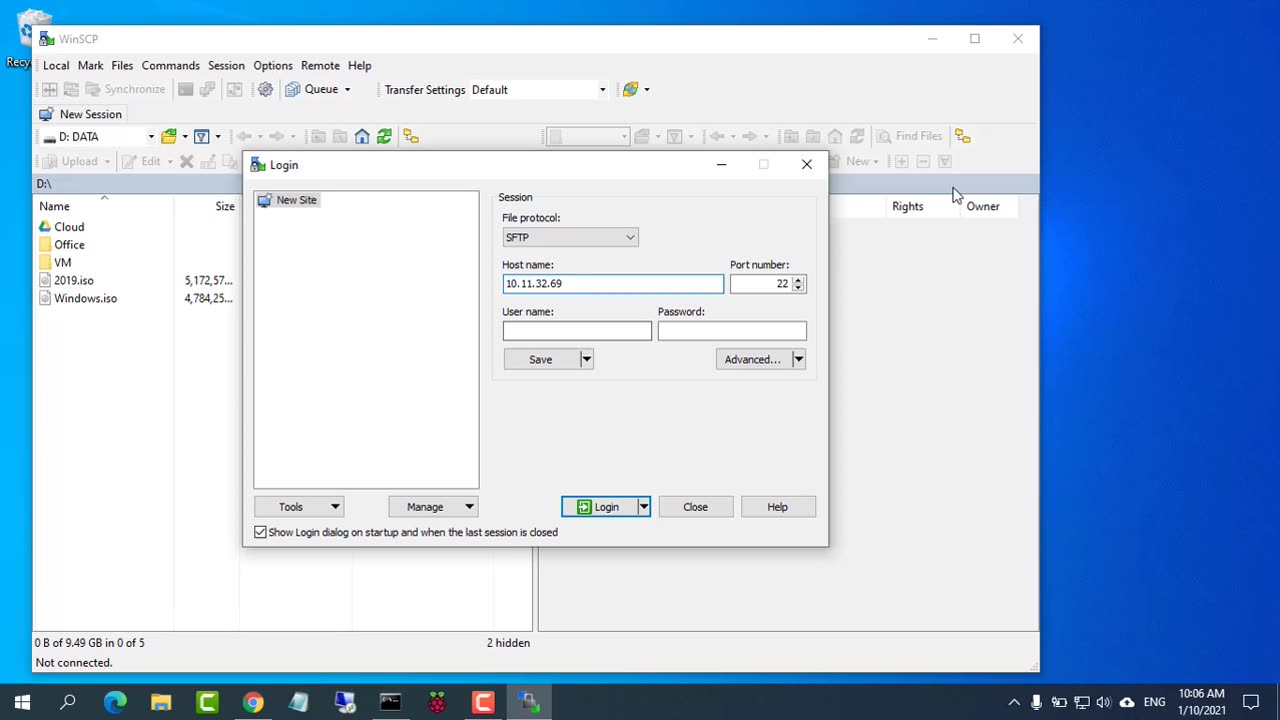Click the taskbar search icon
The image size is (1280, 720).
[x=68, y=702]
